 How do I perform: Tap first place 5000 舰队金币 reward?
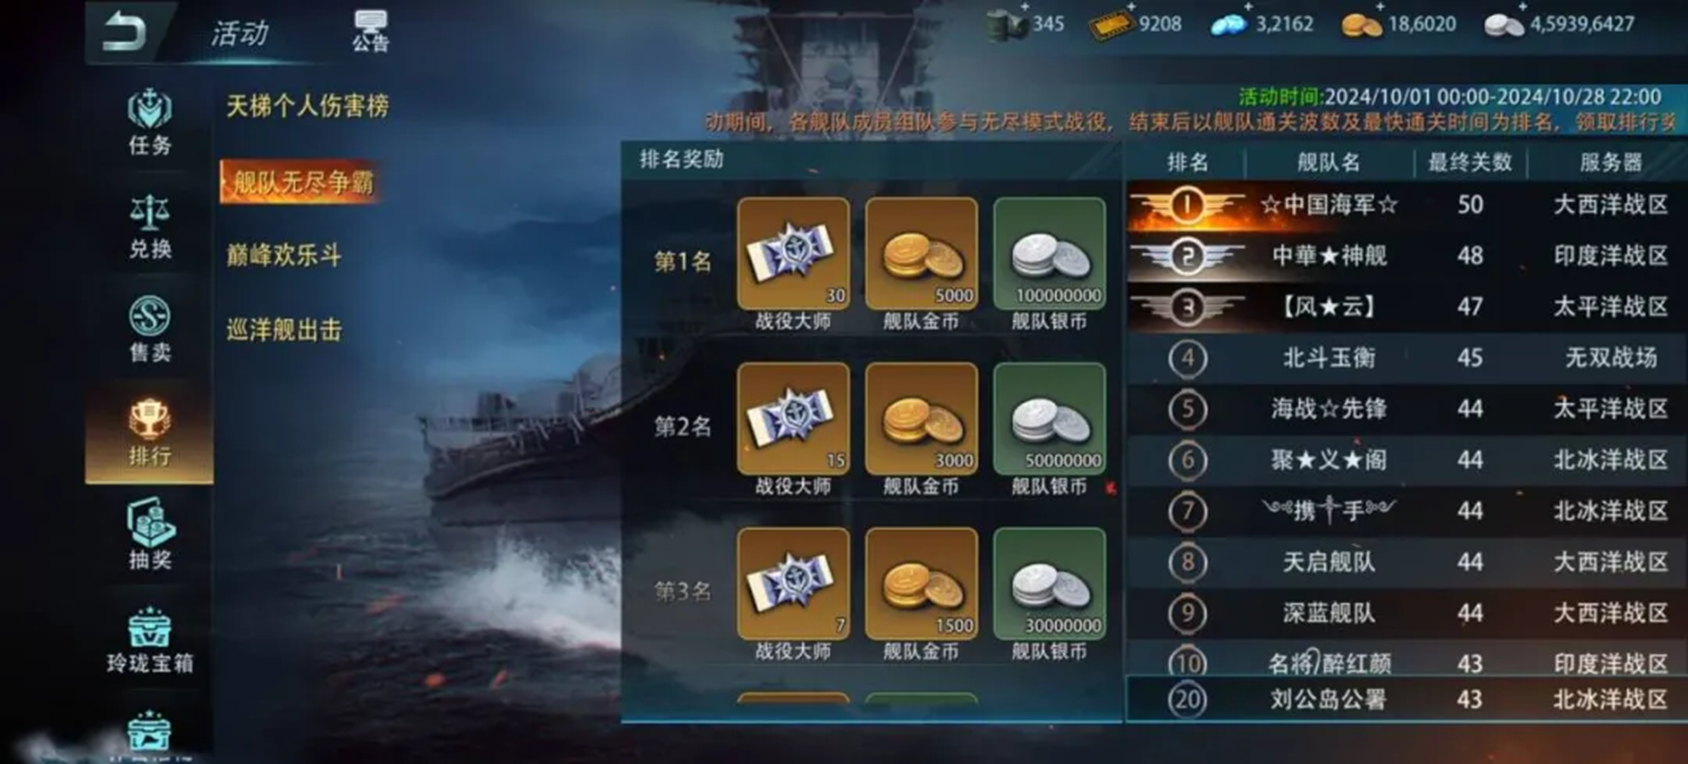click(921, 253)
